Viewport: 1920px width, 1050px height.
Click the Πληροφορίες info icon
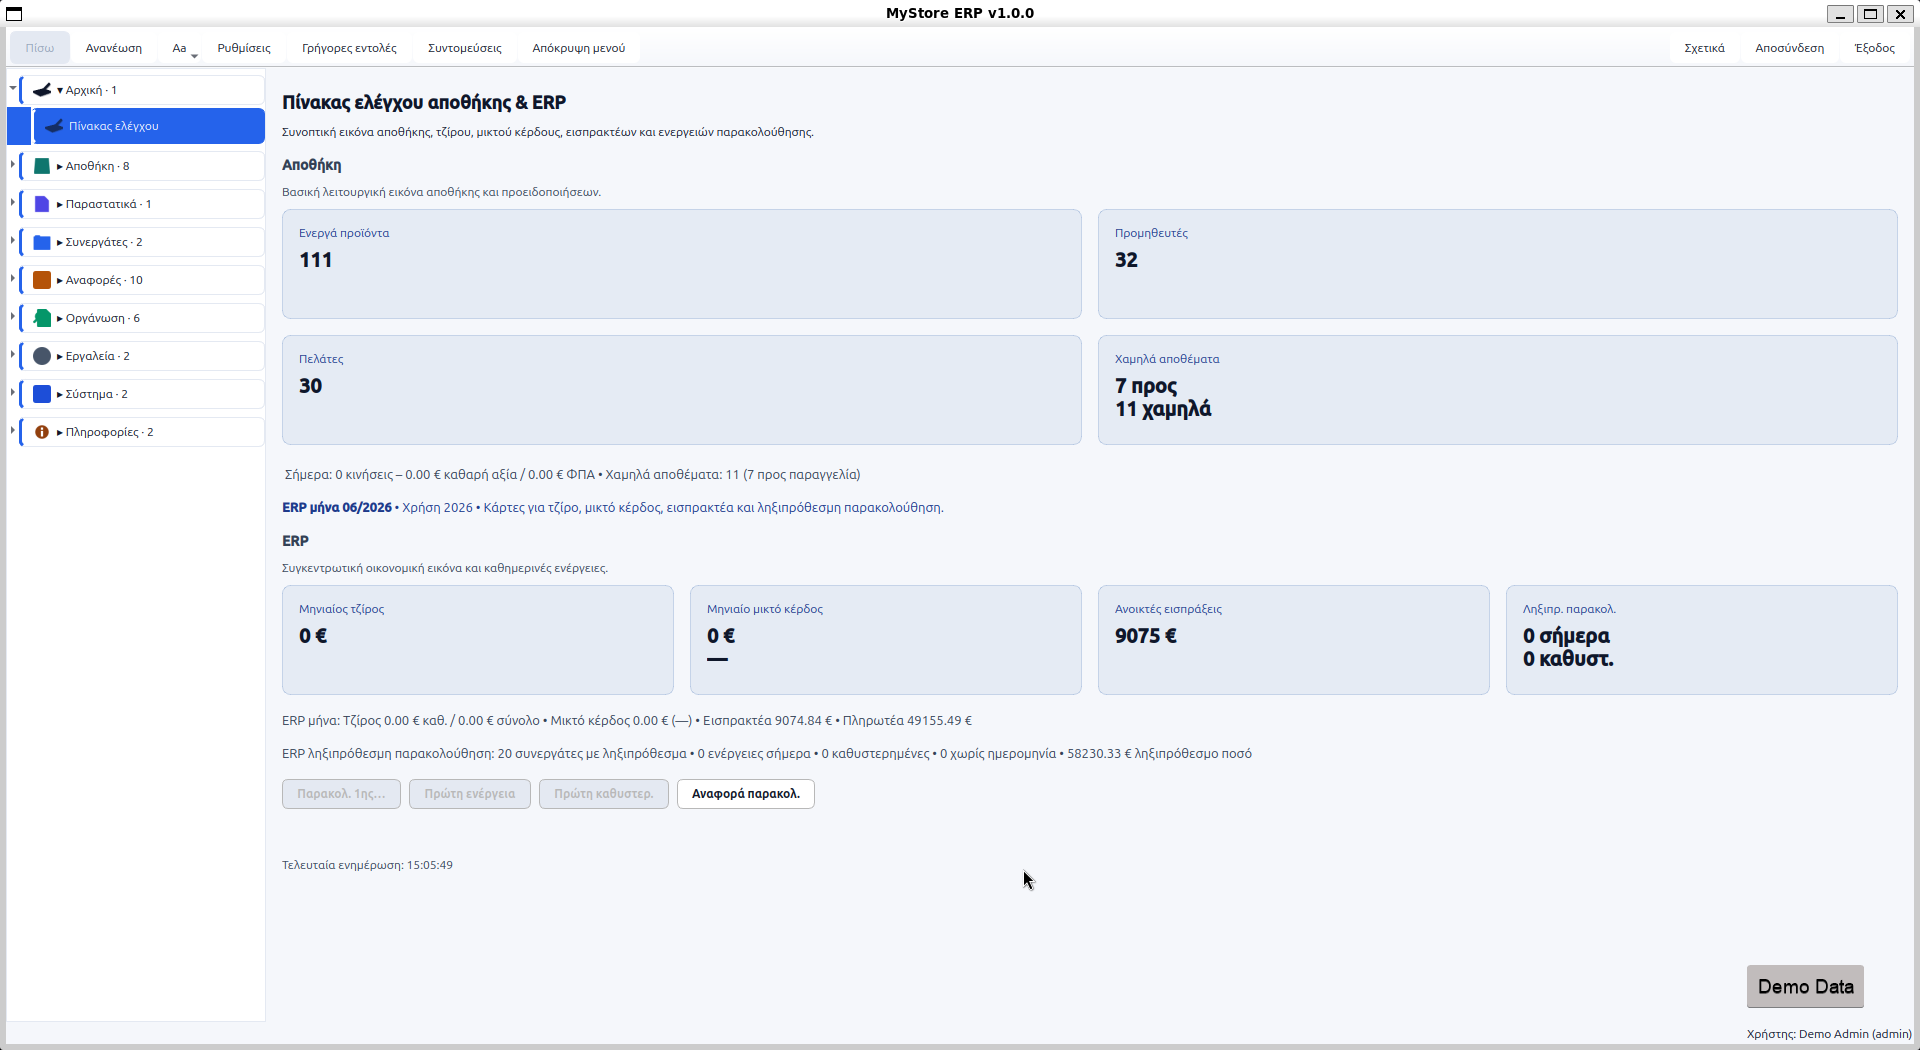point(42,432)
